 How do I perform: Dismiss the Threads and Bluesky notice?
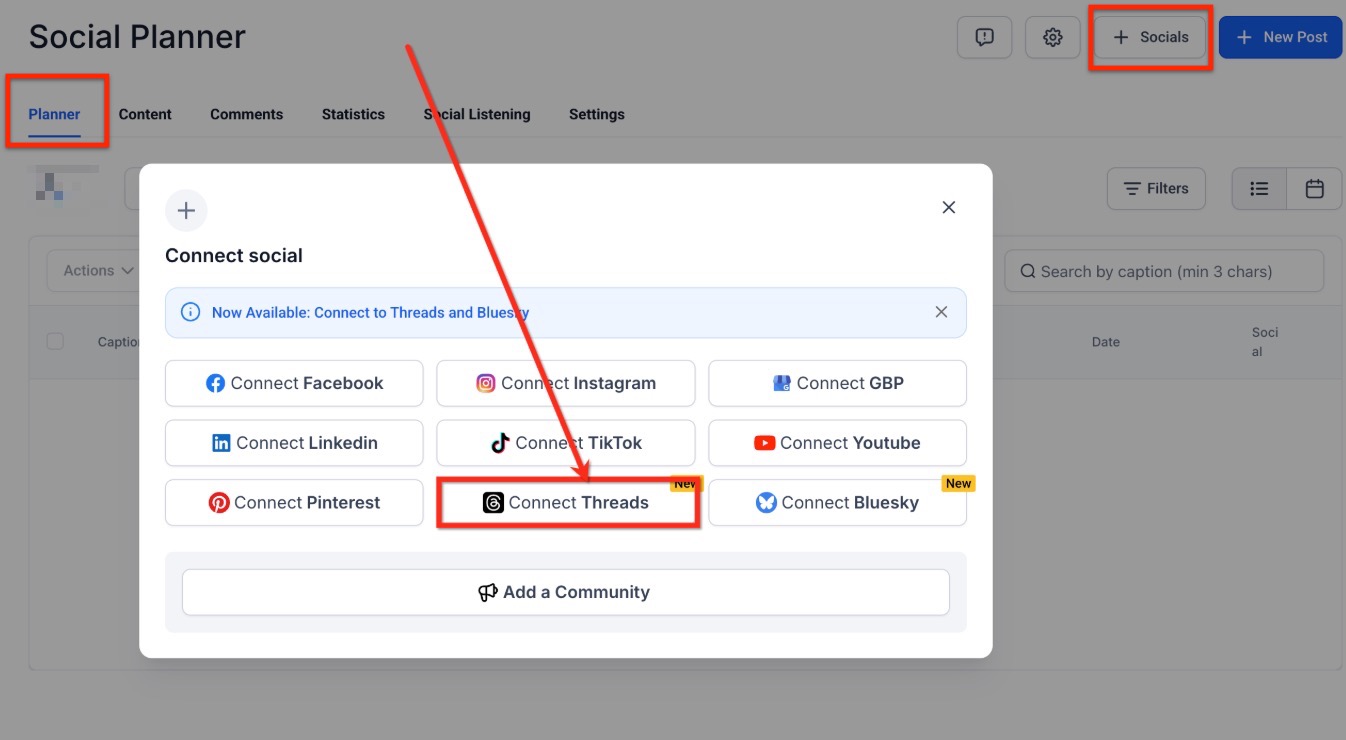[940, 312]
